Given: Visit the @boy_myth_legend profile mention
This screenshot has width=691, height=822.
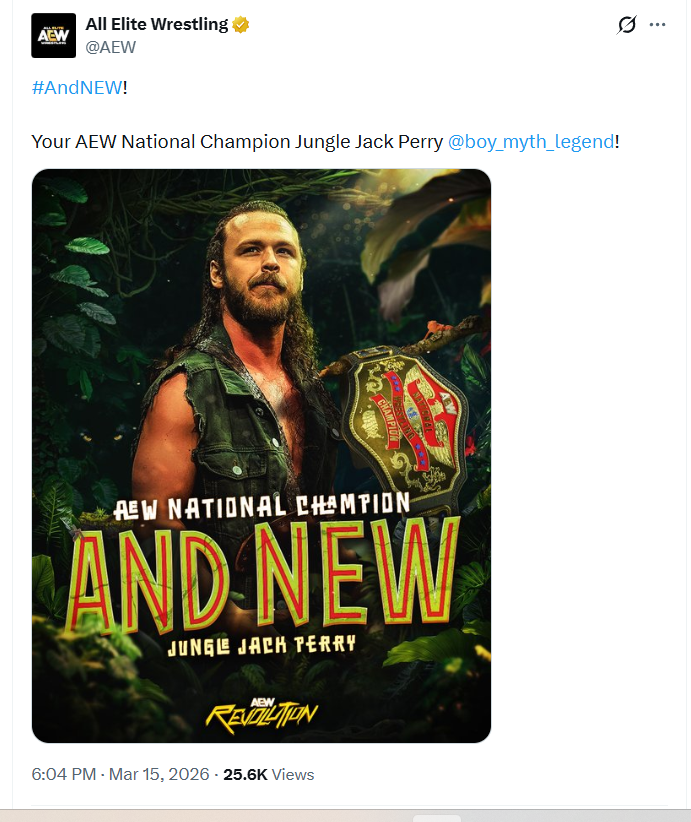Looking at the screenshot, I should (x=531, y=141).
